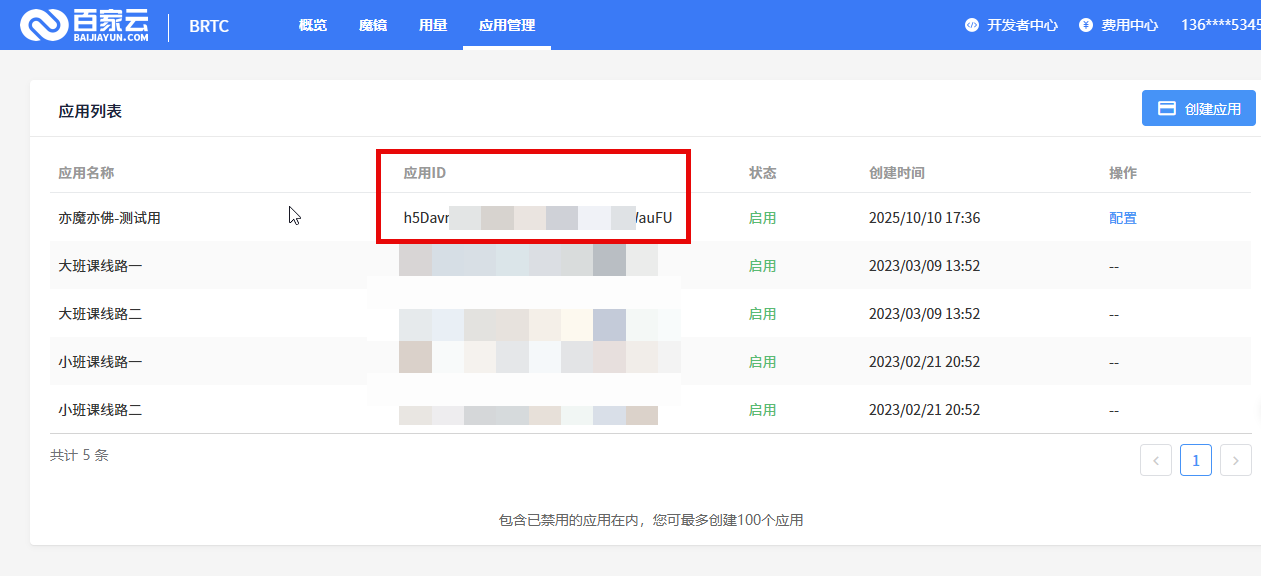1261x576 pixels.
Task: Select page 1 in pagination
Action: (x=1196, y=460)
